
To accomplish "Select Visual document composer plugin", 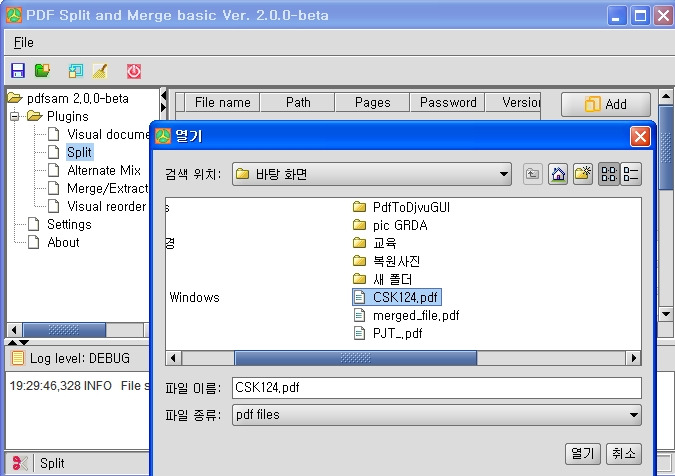I will (x=108, y=134).
